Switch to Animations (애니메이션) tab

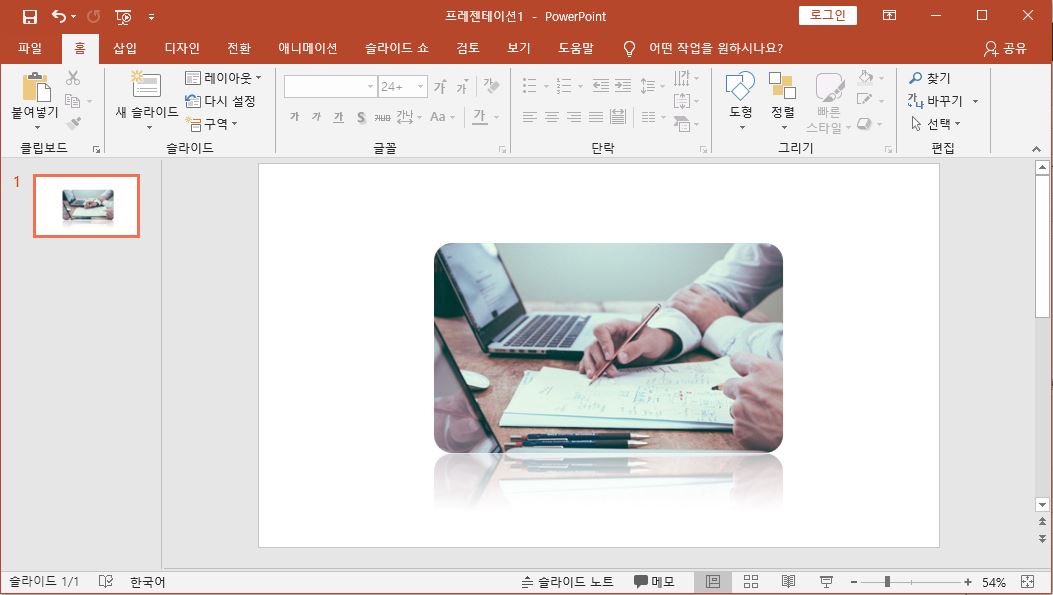pyautogui.click(x=308, y=48)
